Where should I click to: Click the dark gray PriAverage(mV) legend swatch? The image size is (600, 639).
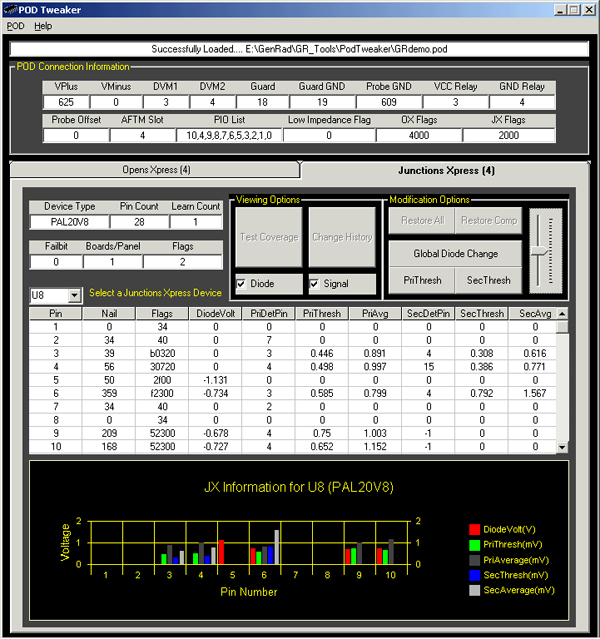474,560
